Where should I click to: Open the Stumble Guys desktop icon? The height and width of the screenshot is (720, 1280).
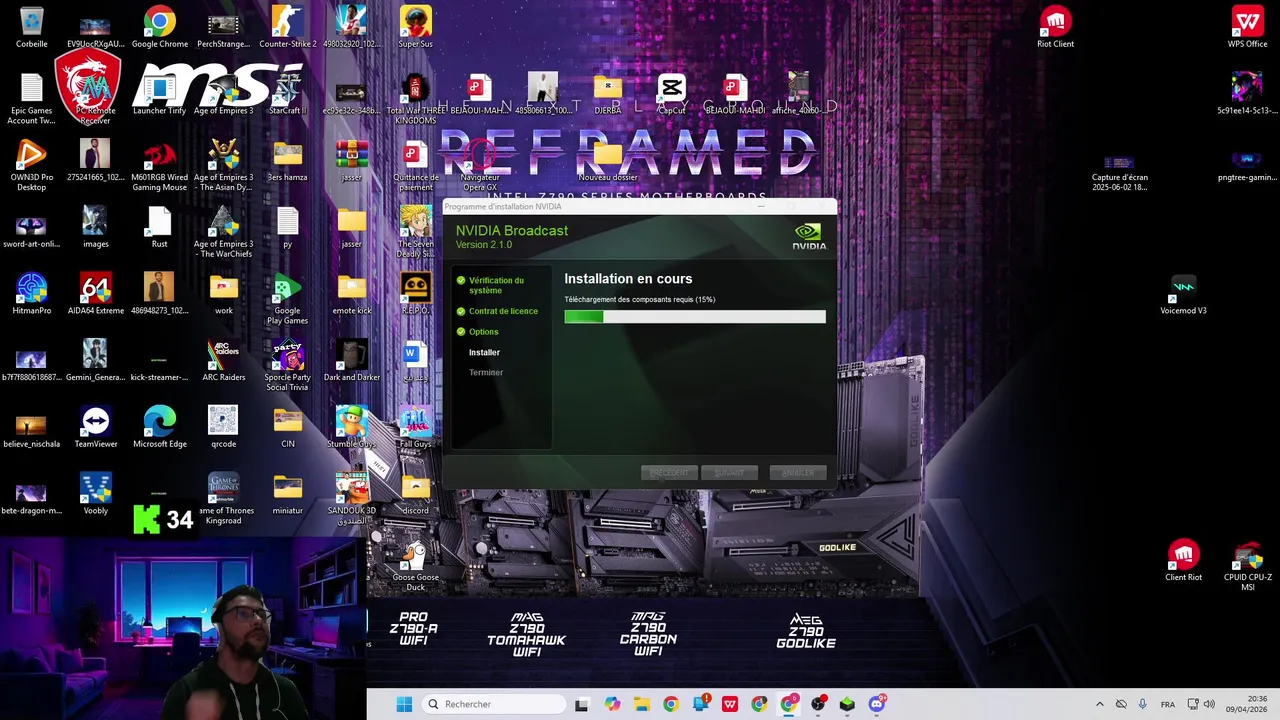point(351,422)
